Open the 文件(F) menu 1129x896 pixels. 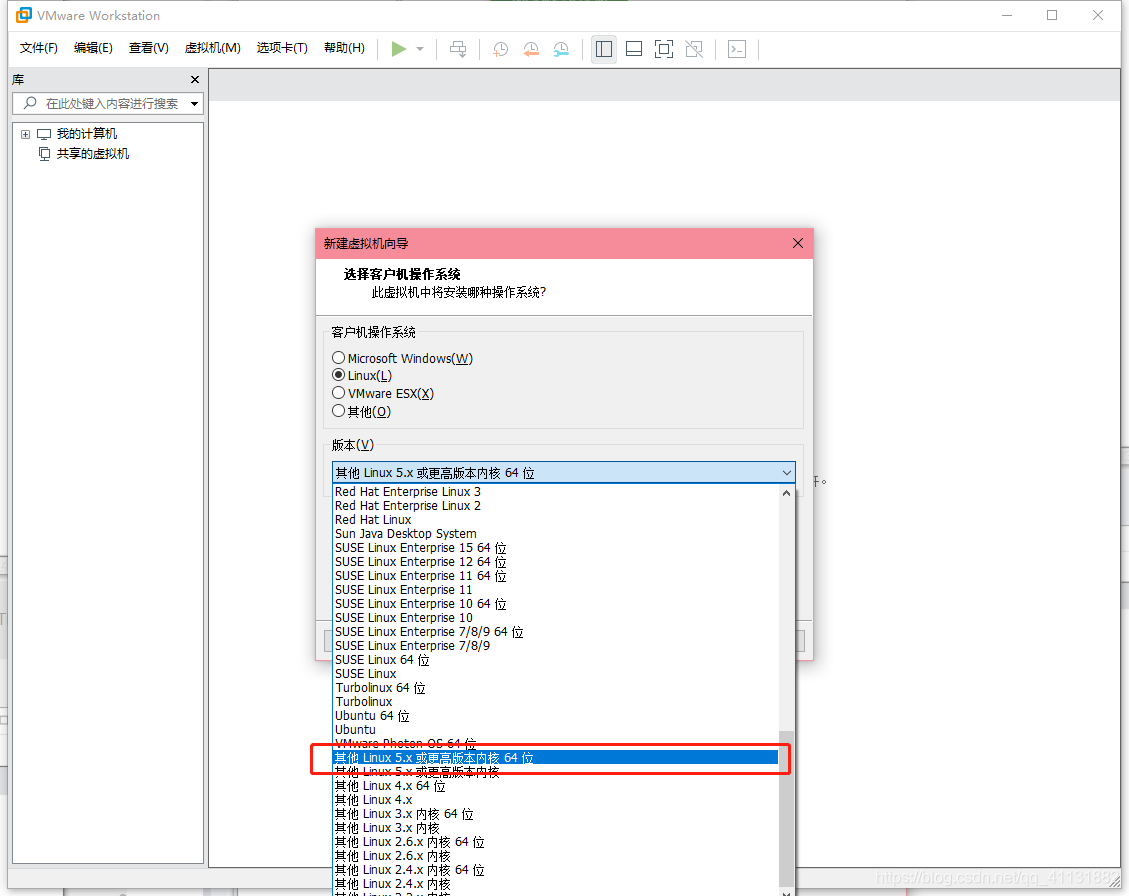(x=38, y=48)
